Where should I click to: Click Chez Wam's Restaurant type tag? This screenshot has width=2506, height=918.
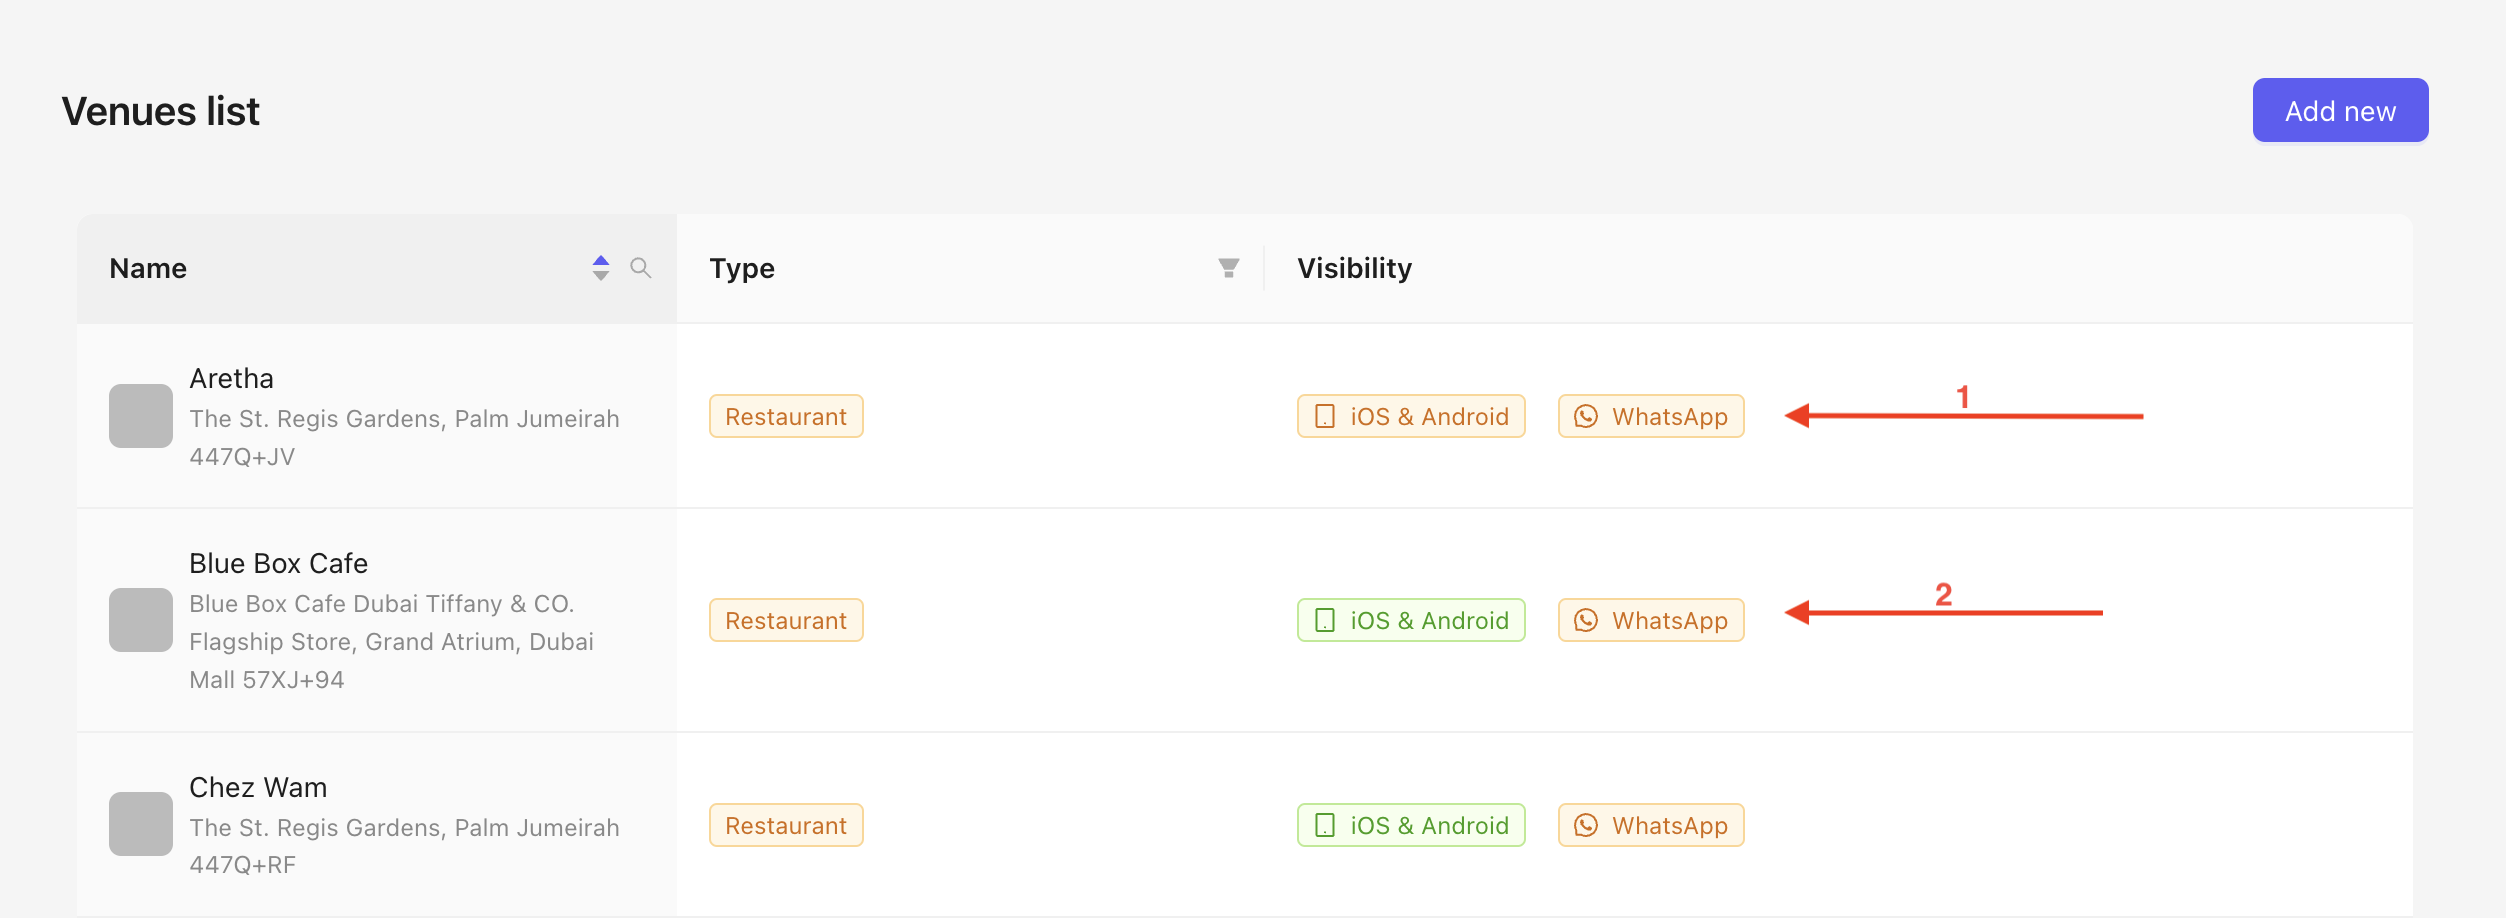[786, 825]
